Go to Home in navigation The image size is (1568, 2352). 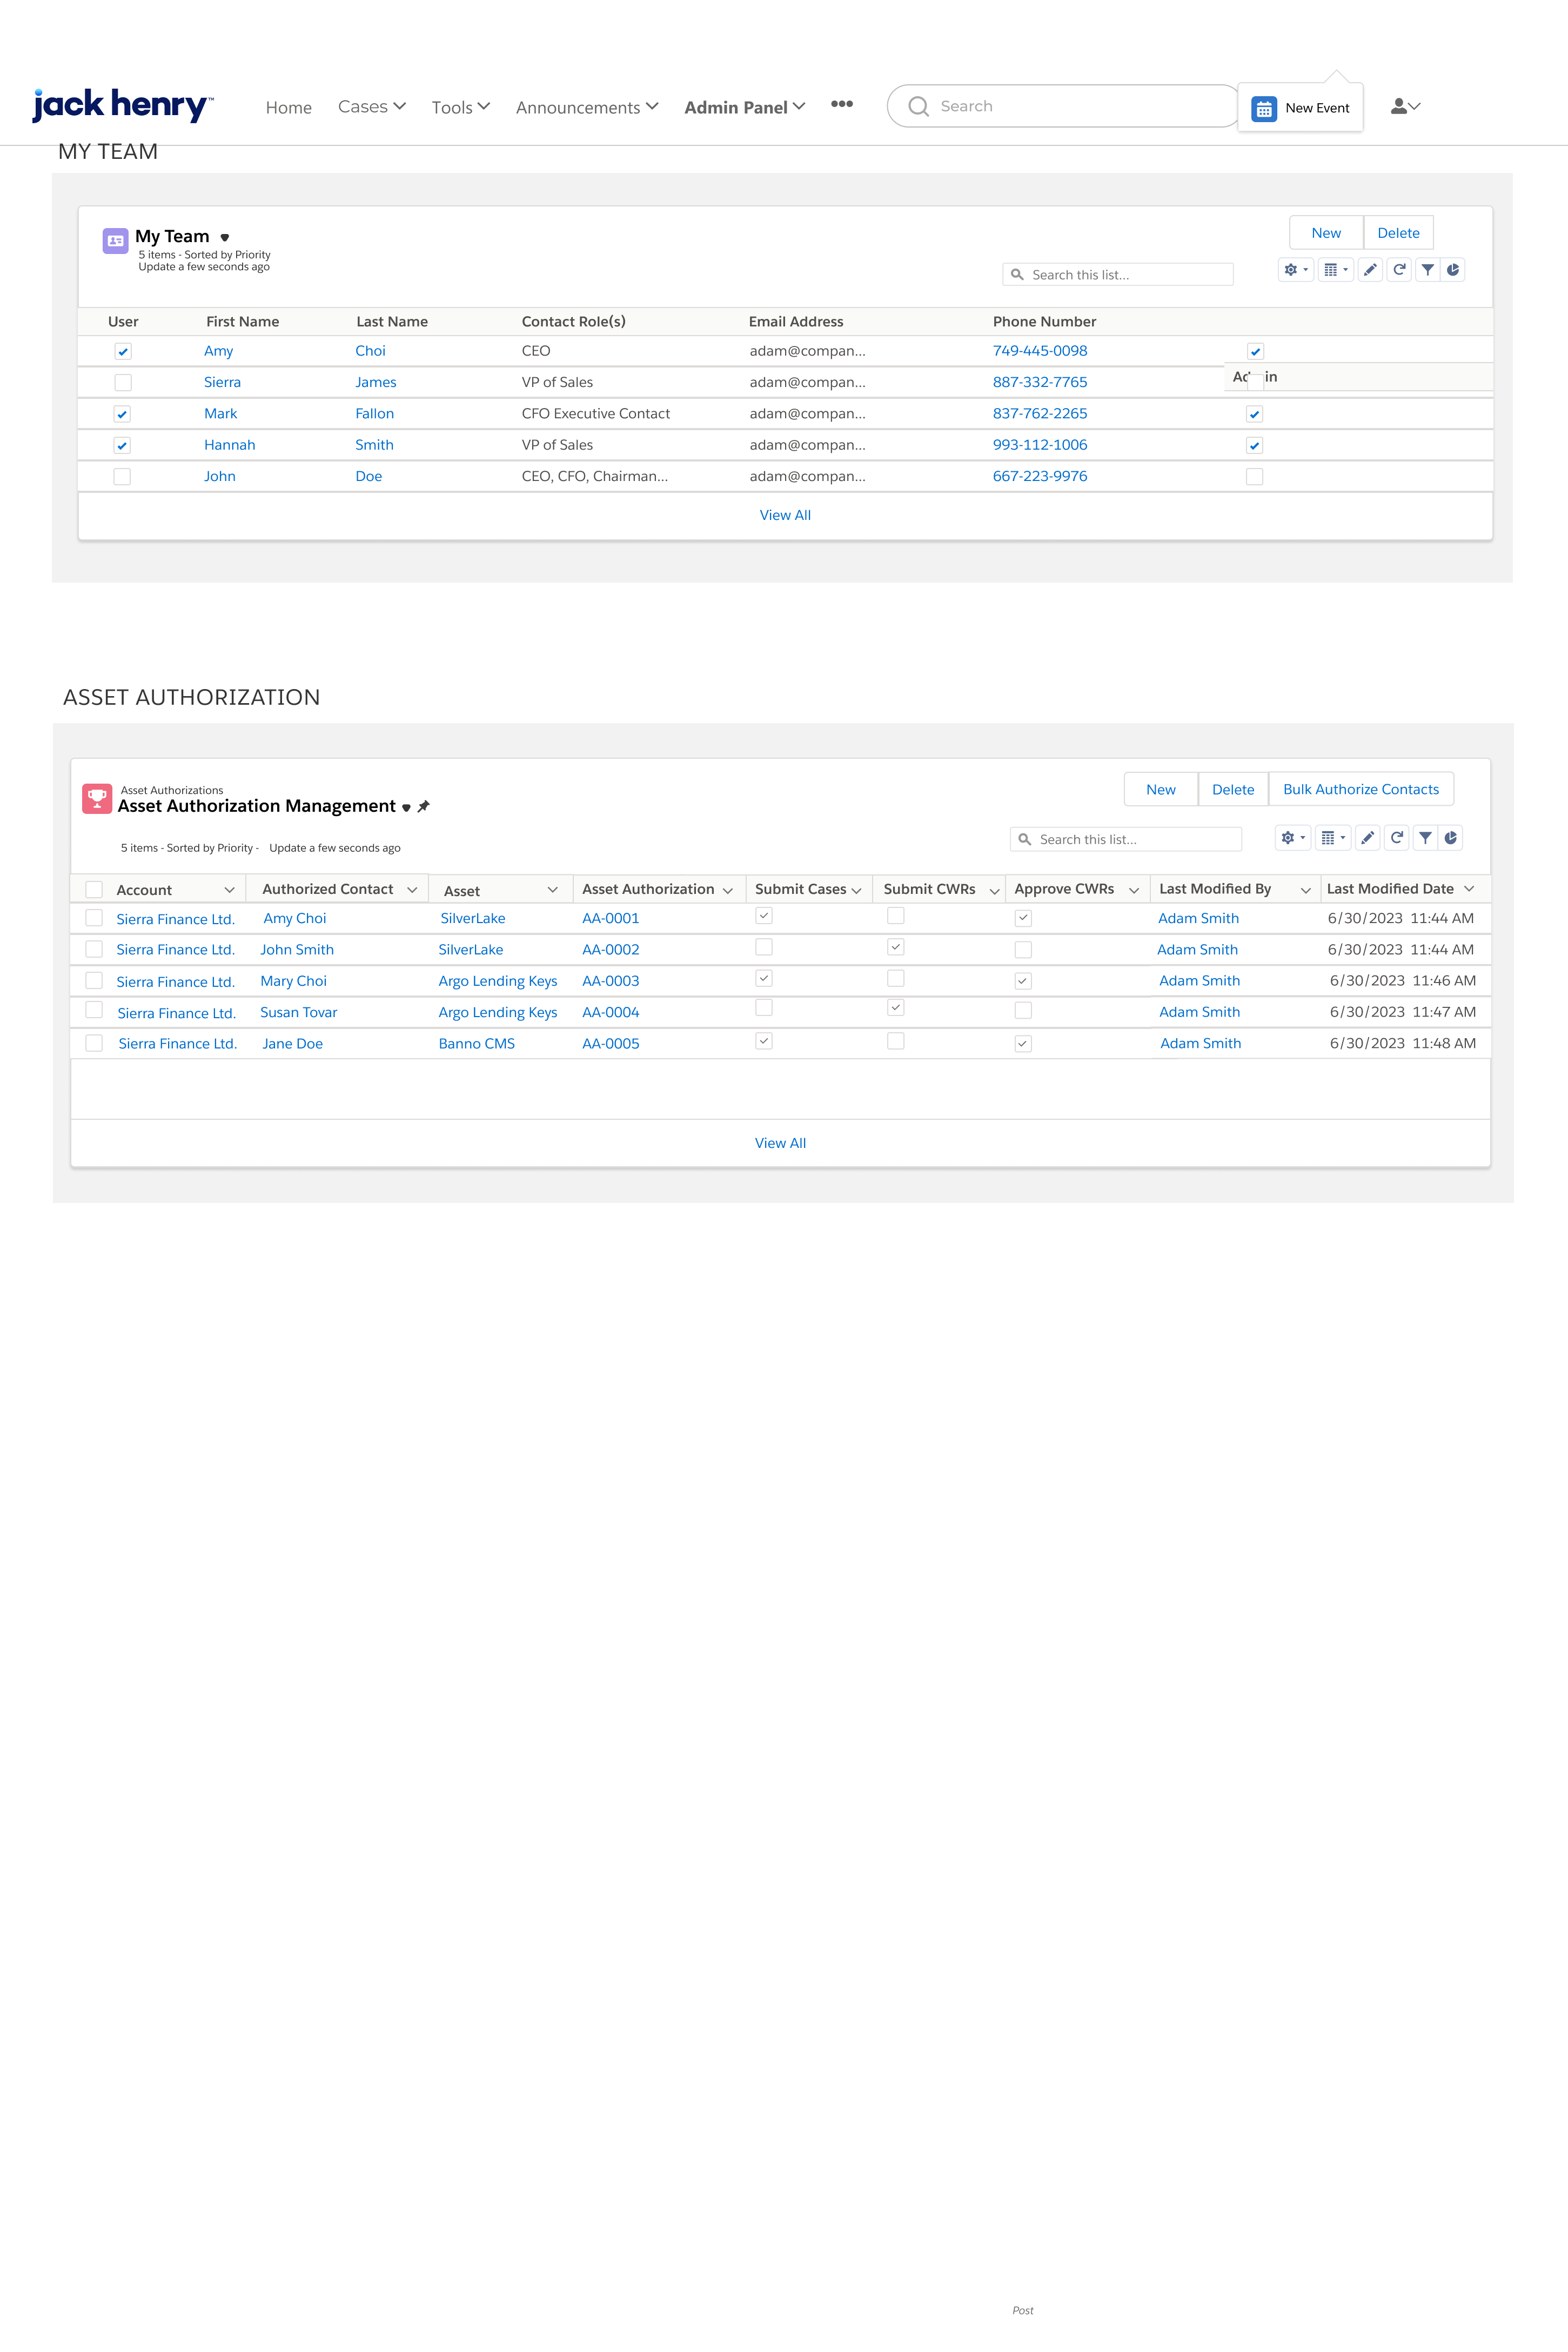[289, 107]
